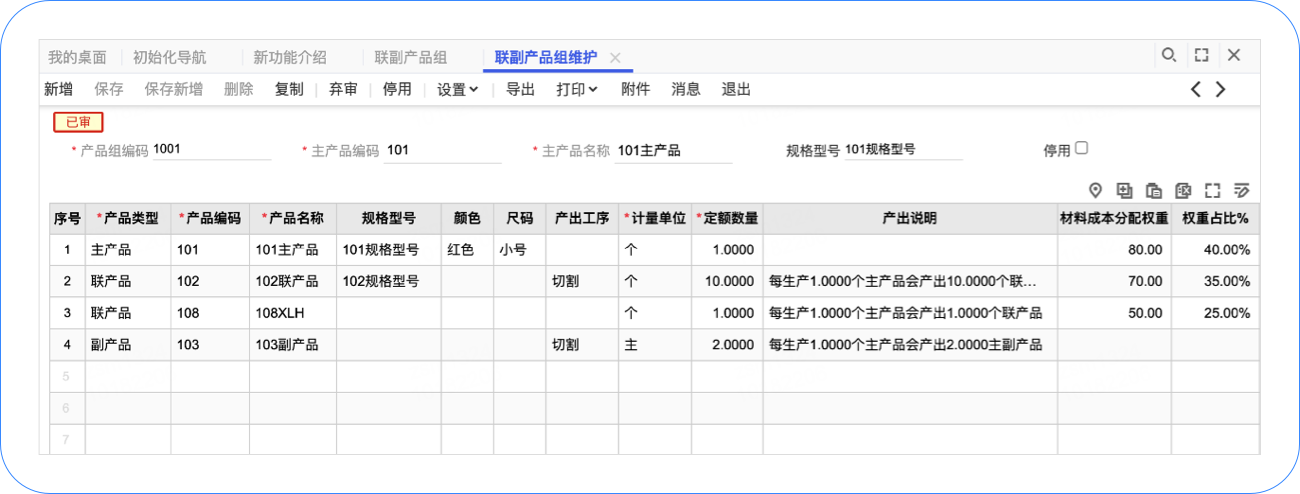1300x494 pixels.
Task: Go to the previous record with the left arrow
Action: [x=1196, y=89]
